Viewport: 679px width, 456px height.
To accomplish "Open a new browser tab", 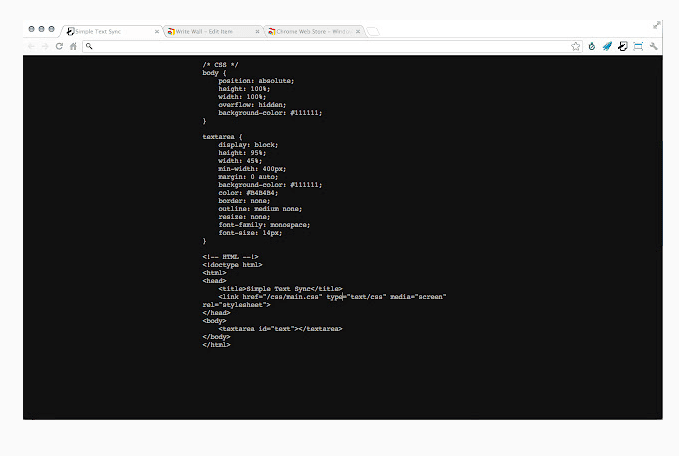I will pyautogui.click(x=372, y=31).
